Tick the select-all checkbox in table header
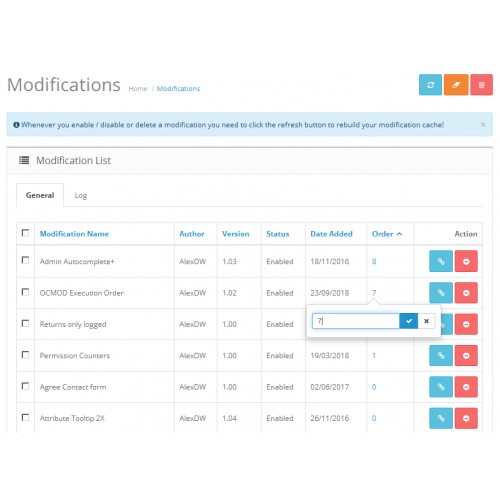Viewport: 500px width, 500px height. pyautogui.click(x=25, y=233)
